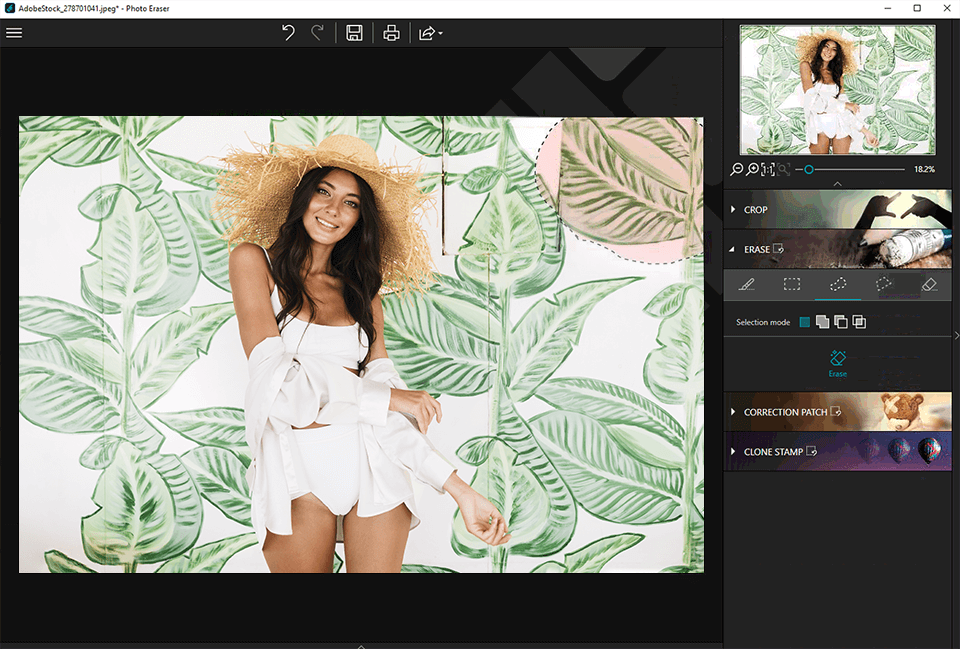Zoom out using the magnifier minus icon

(x=737, y=170)
